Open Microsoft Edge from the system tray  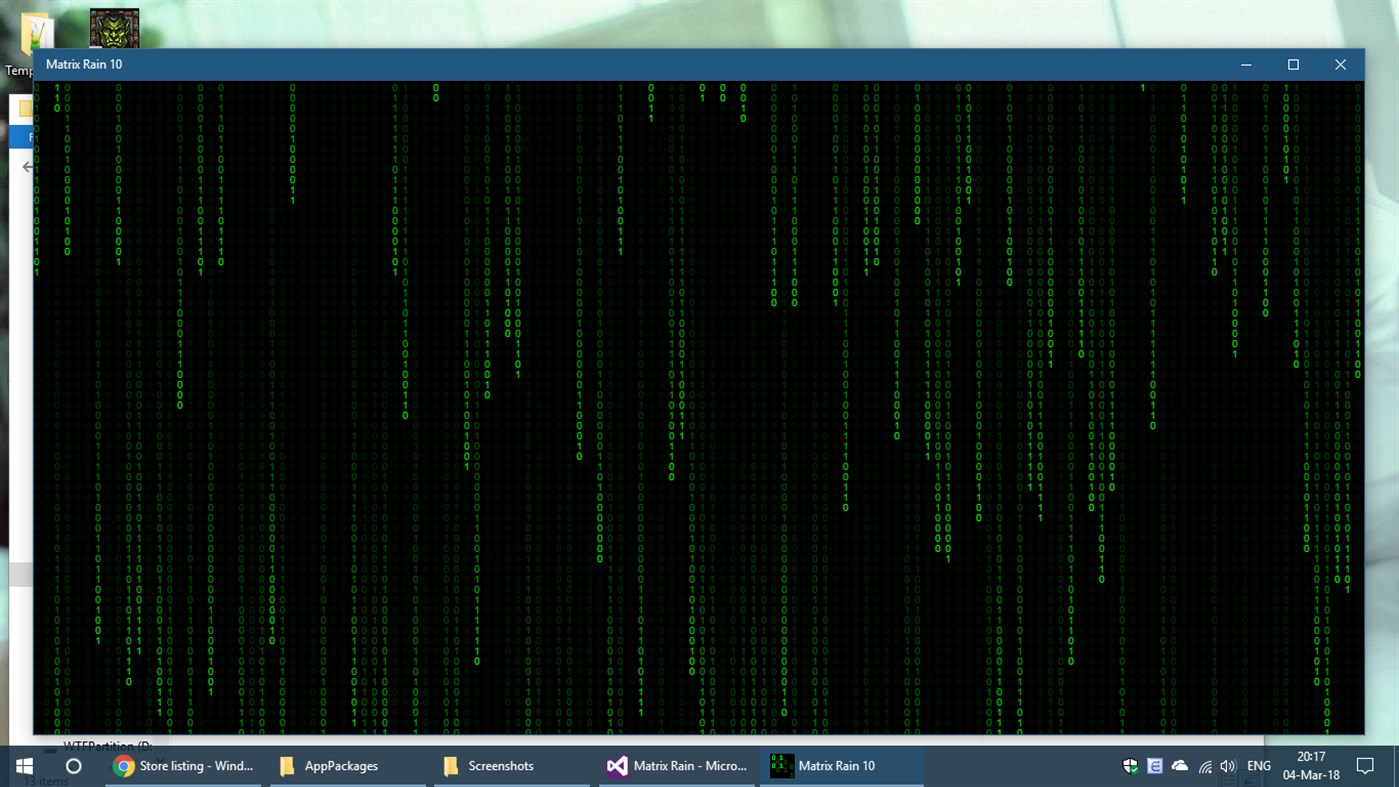coord(1154,766)
